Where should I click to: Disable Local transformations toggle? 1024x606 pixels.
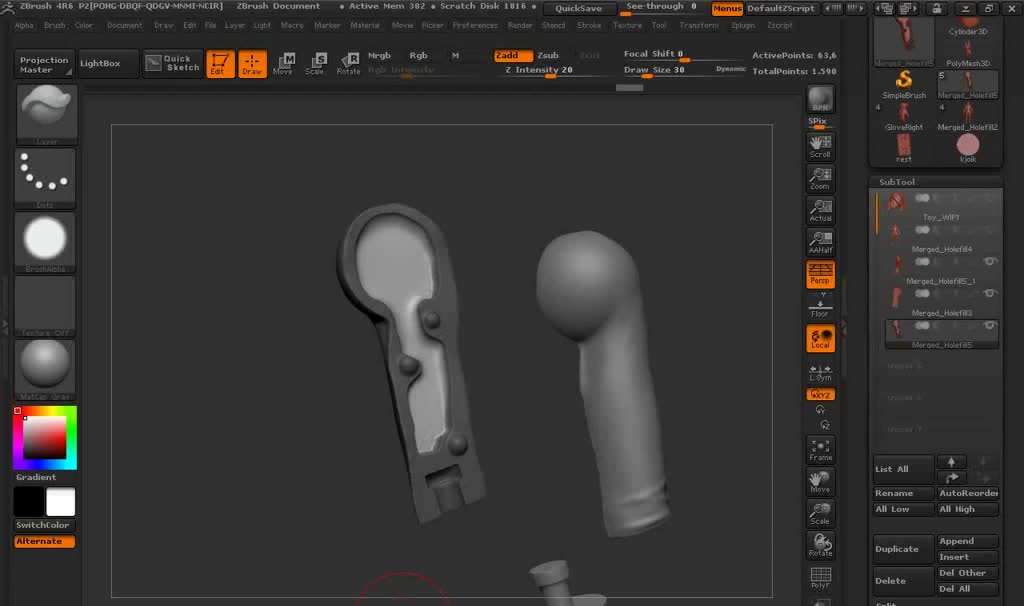(820, 339)
